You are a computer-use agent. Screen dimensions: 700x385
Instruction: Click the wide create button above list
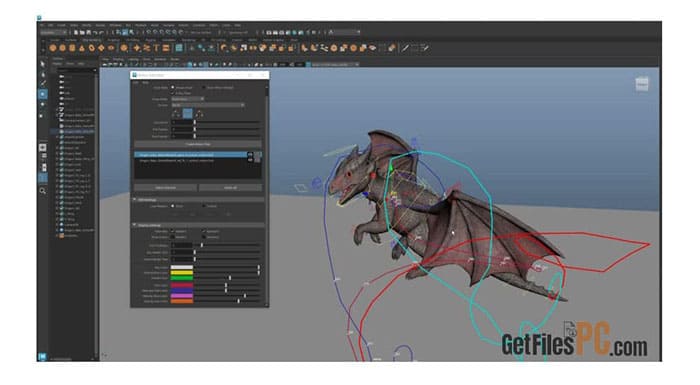tap(198, 144)
